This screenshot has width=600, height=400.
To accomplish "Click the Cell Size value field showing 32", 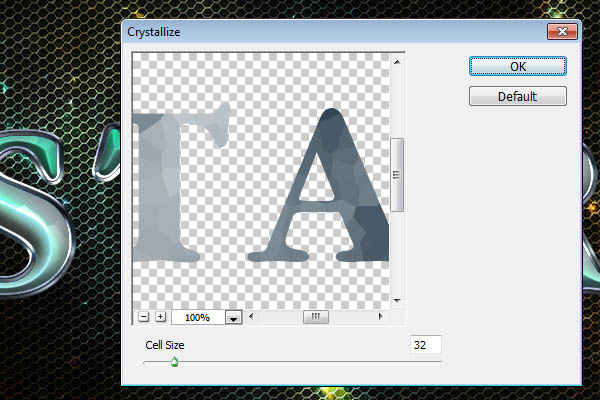I will 425,345.
